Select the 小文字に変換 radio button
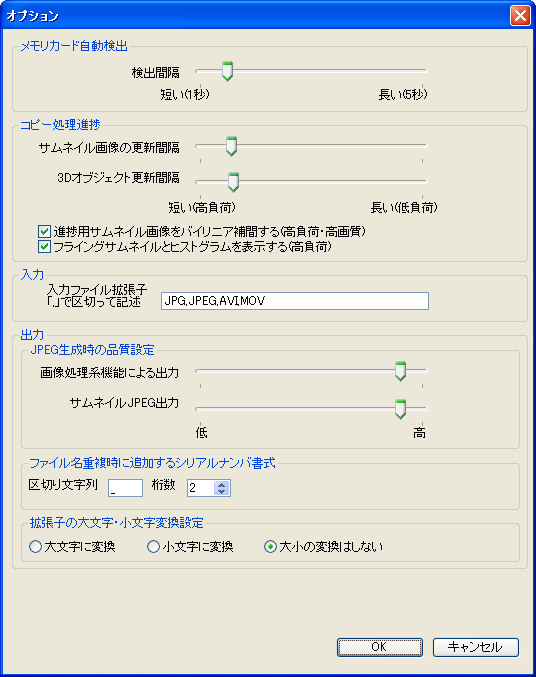The width and height of the screenshot is (536, 677). click(153, 547)
